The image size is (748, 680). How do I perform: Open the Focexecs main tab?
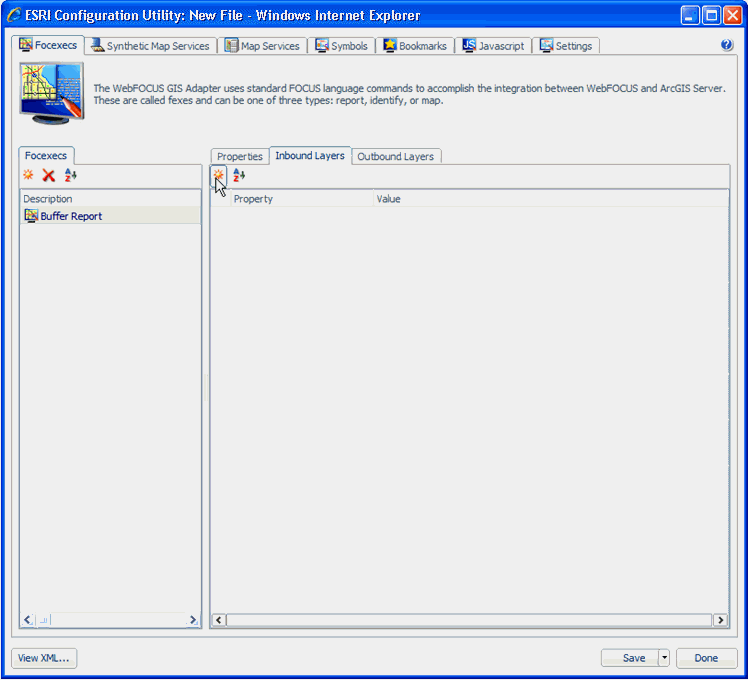[48, 45]
